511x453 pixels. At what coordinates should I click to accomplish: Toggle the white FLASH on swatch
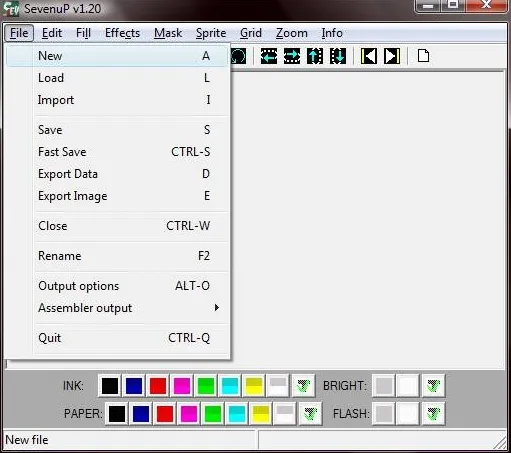click(x=407, y=414)
